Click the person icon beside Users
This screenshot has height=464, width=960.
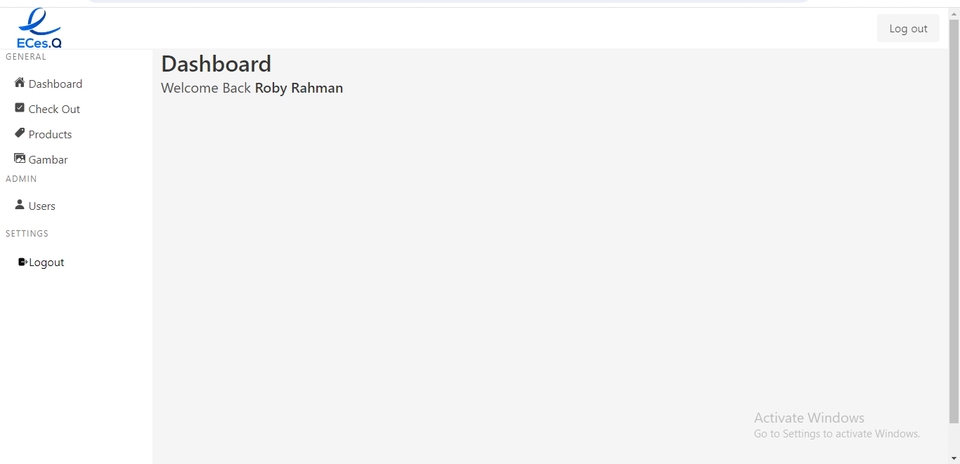(20, 204)
